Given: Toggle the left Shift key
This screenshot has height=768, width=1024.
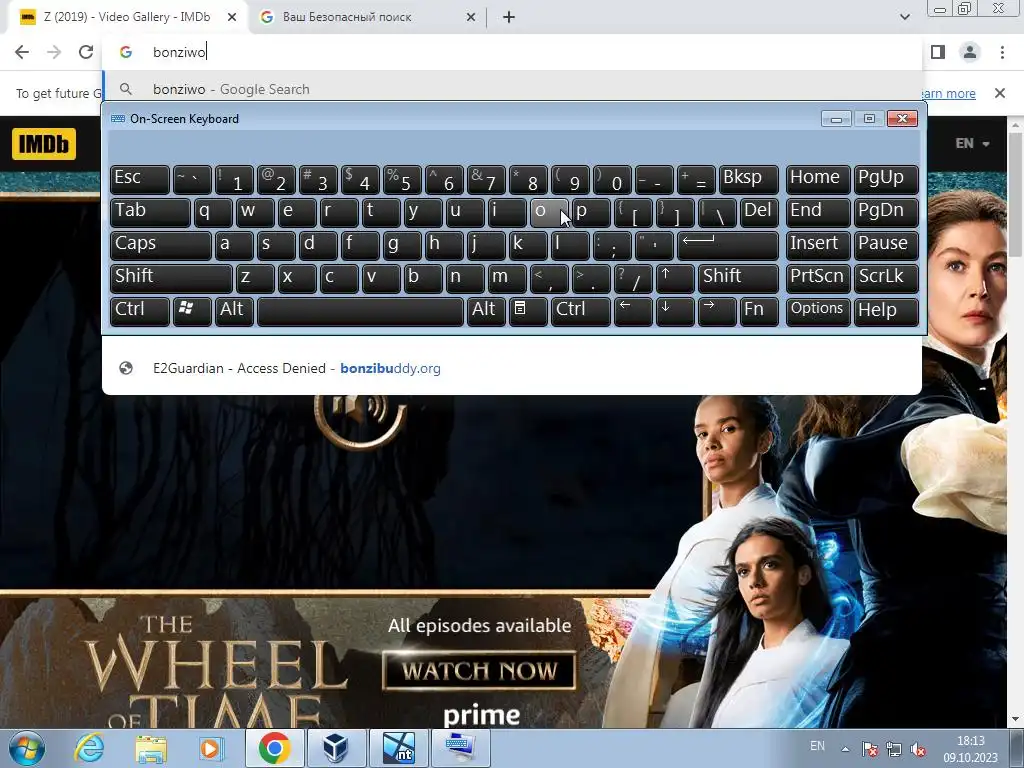Looking at the screenshot, I should (171, 278).
